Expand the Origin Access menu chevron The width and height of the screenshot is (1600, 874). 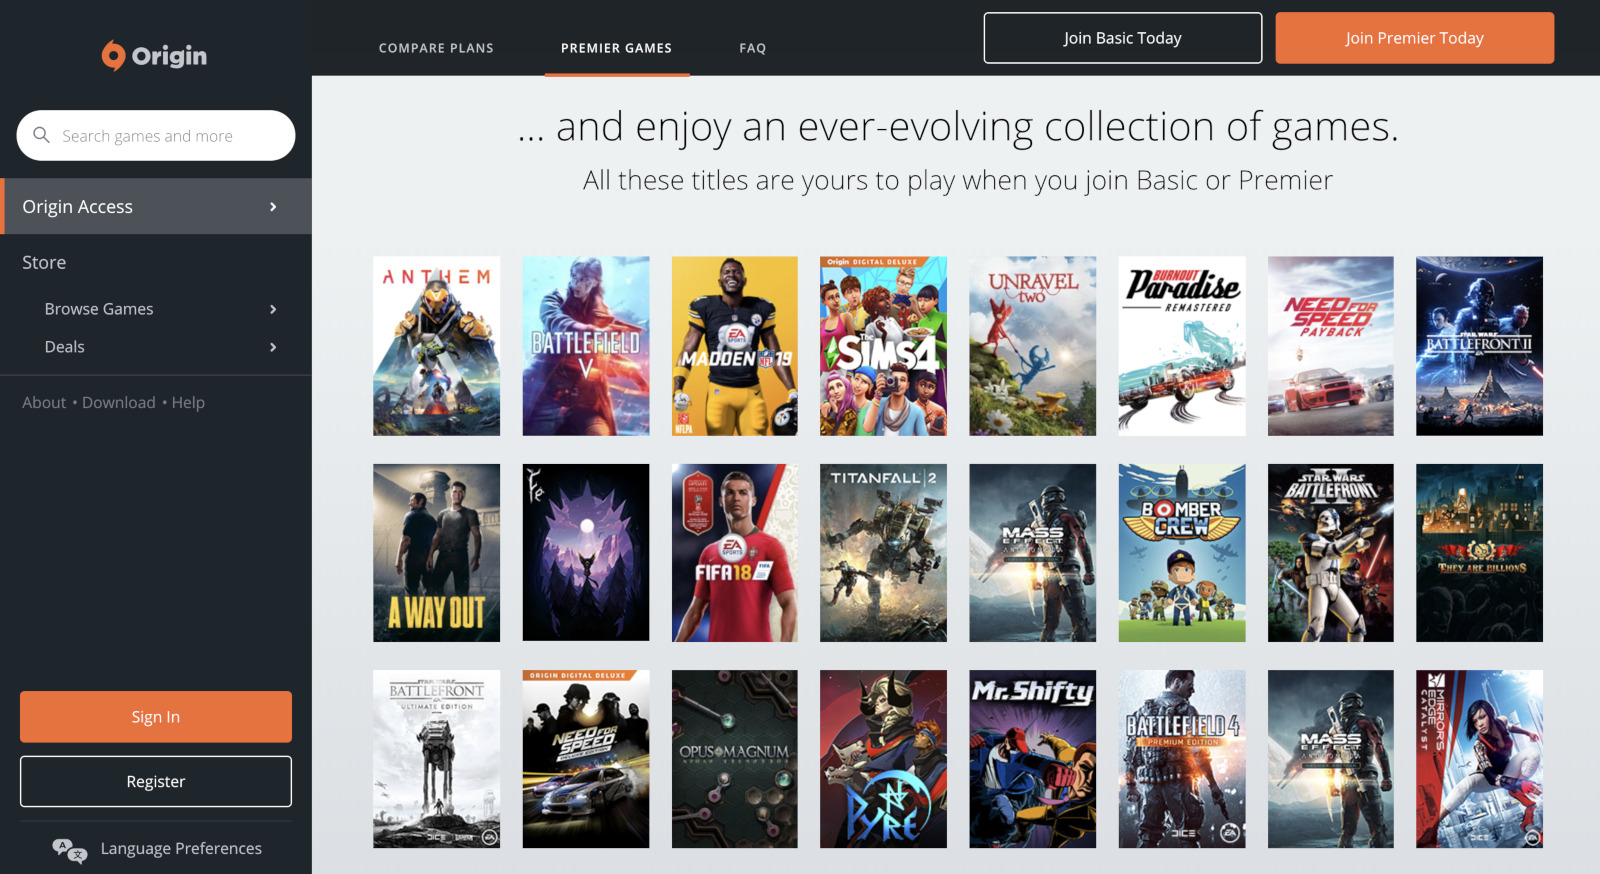pos(273,207)
